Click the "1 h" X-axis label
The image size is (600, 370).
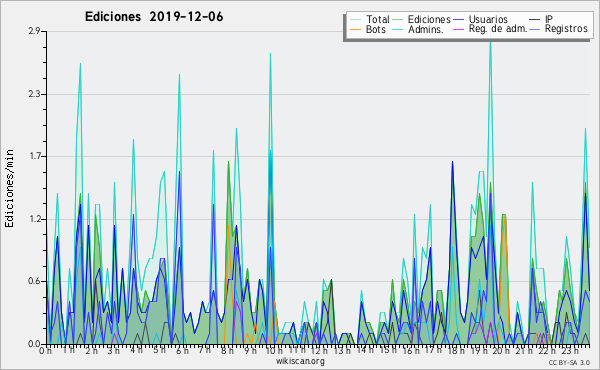[x=68, y=350]
